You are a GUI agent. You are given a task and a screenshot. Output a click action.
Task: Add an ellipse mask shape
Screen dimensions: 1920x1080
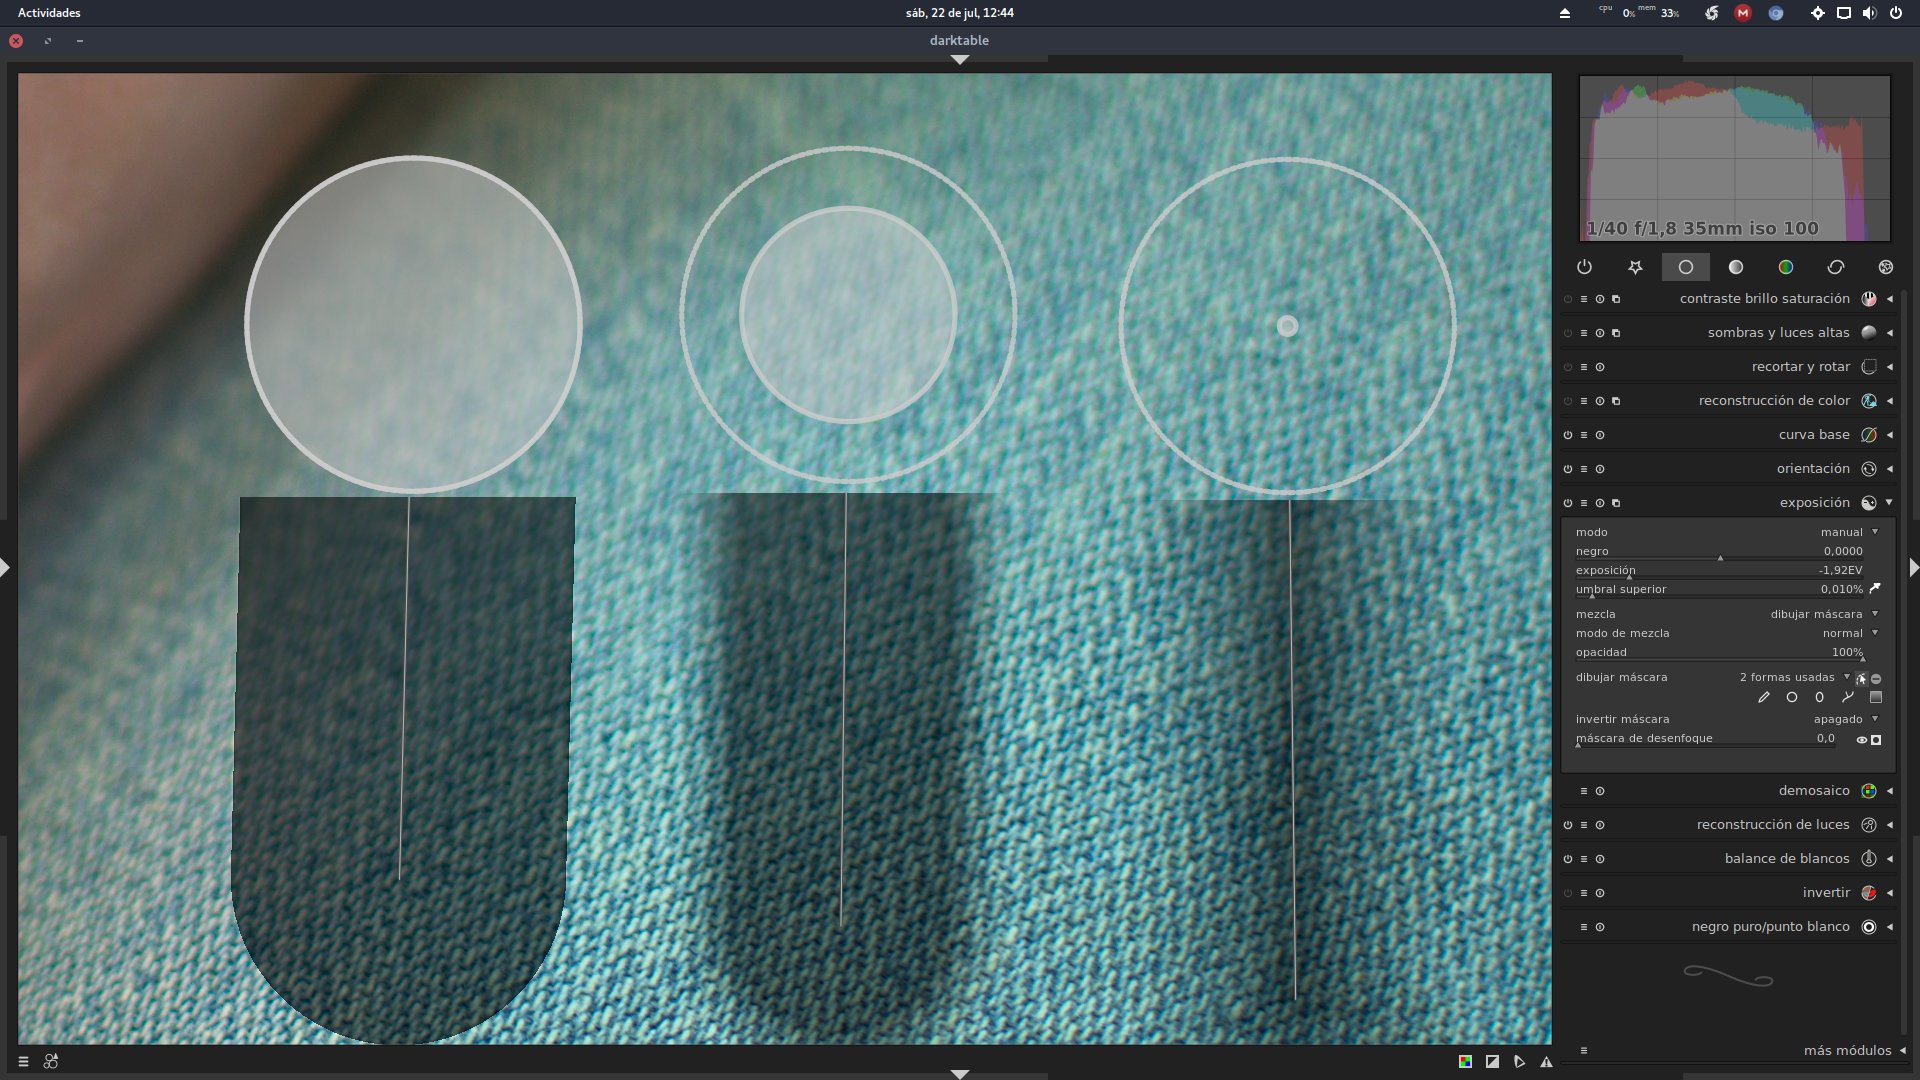click(1820, 697)
